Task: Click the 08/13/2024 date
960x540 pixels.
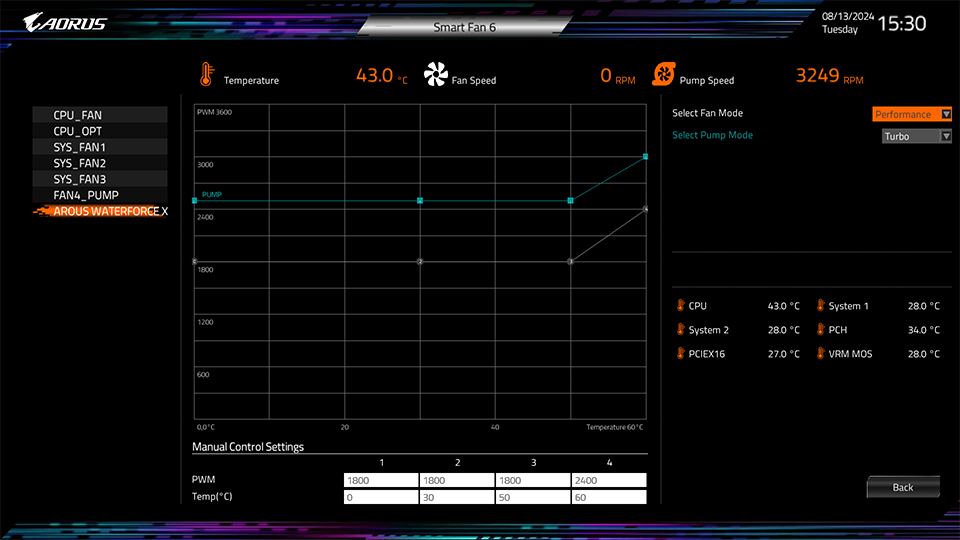Action: pos(848,17)
